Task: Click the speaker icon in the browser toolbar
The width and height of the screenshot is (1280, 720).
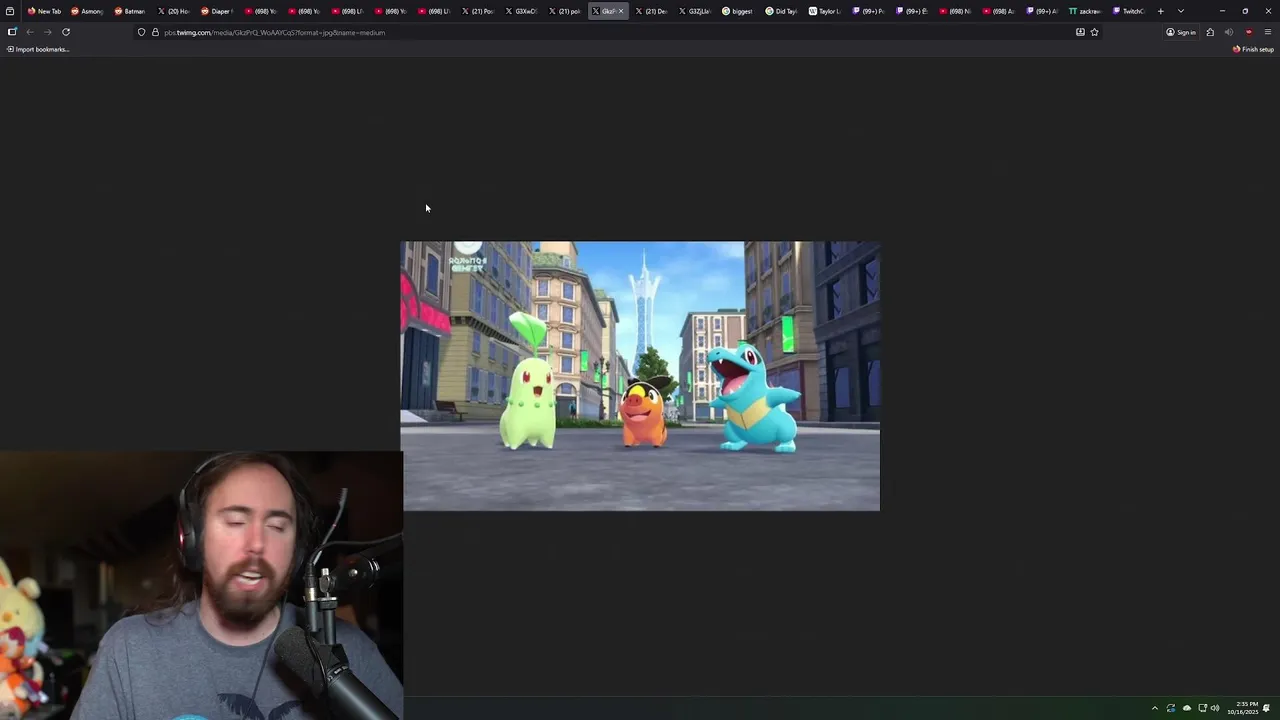Action: tap(1229, 32)
